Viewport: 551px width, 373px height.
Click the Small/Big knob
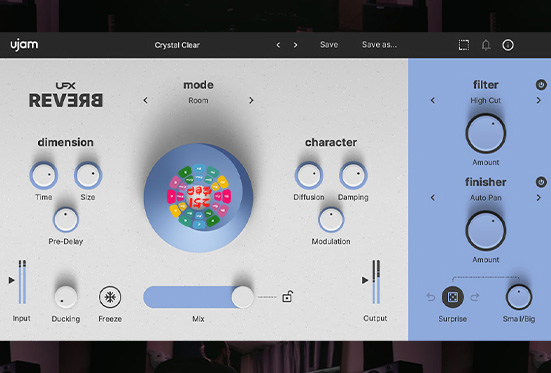[519, 297]
